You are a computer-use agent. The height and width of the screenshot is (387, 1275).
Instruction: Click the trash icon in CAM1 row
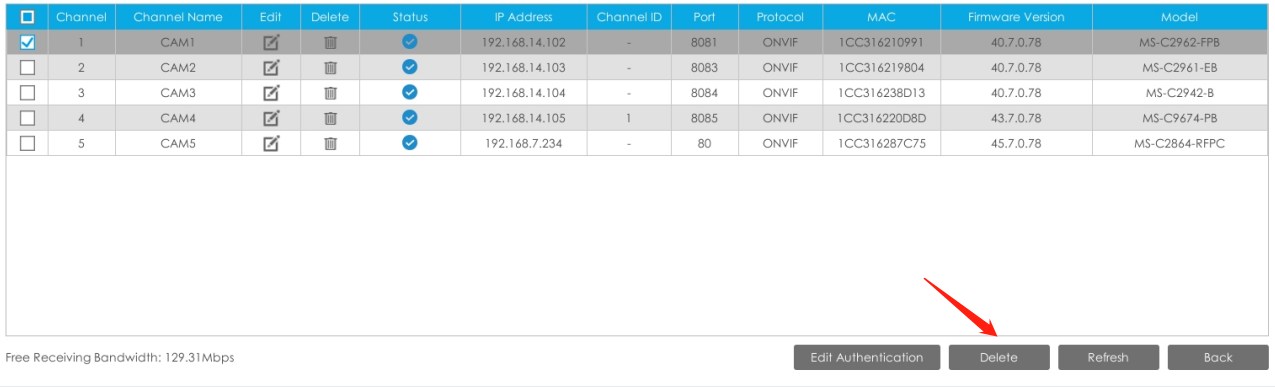pyautogui.click(x=330, y=42)
